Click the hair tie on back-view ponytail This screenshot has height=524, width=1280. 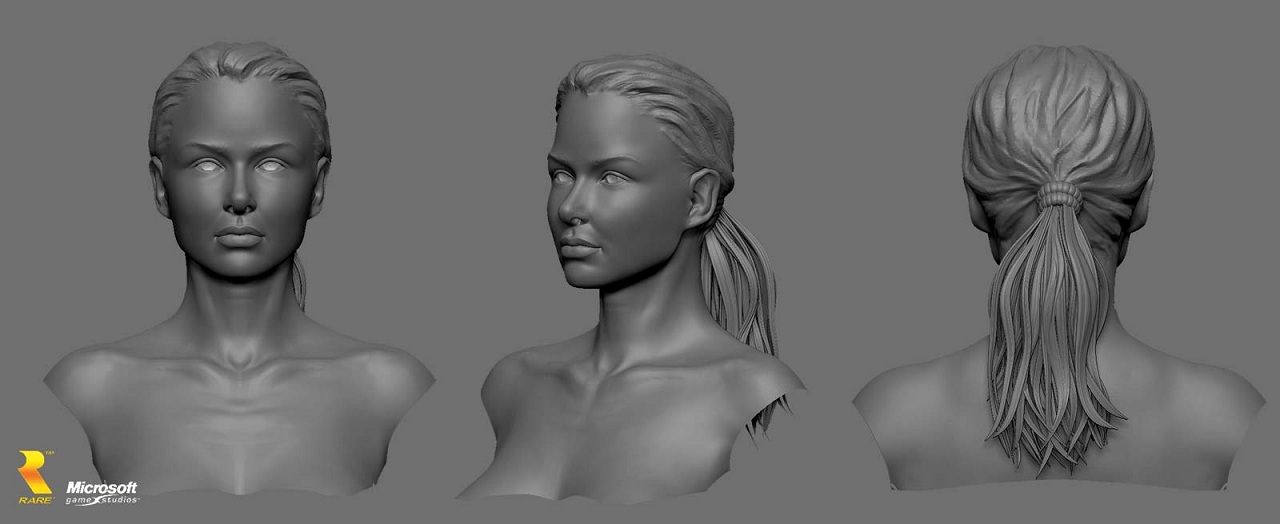tap(1058, 194)
